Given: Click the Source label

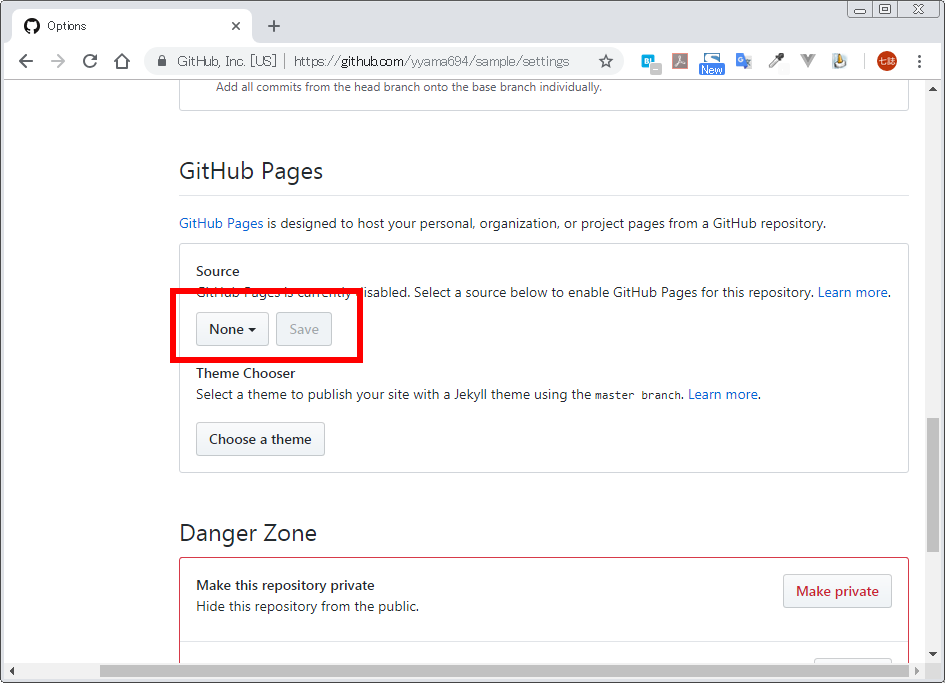Looking at the screenshot, I should 218,271.
